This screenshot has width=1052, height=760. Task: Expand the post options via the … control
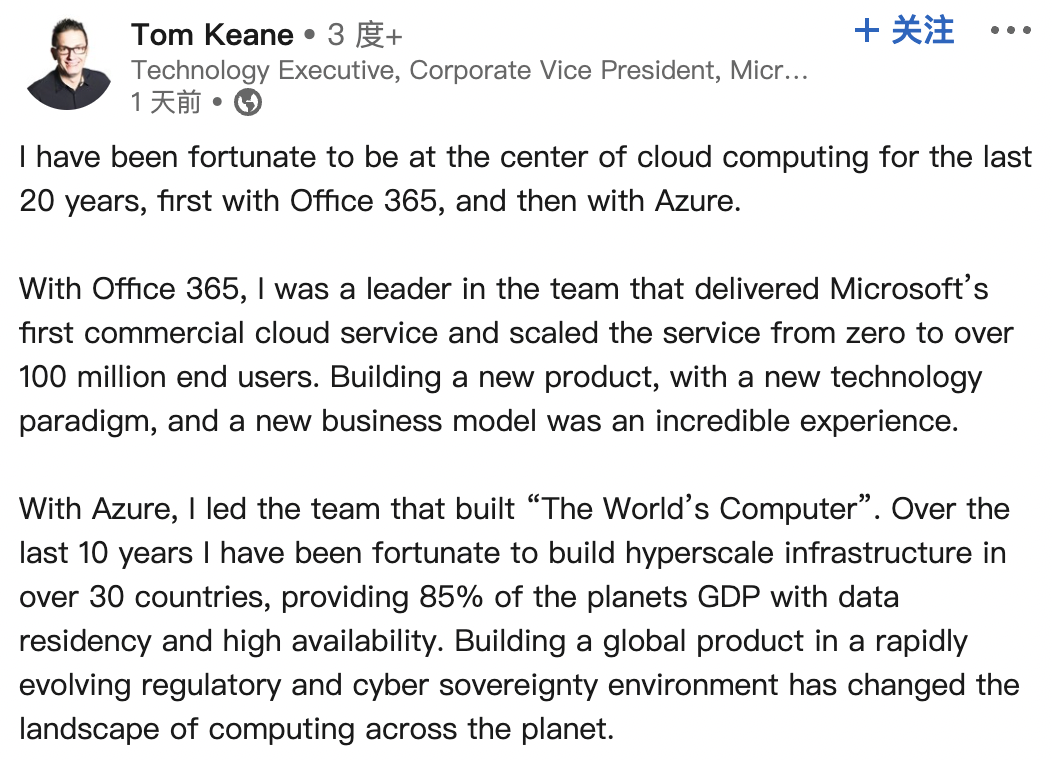click(x=1013, y=32)
